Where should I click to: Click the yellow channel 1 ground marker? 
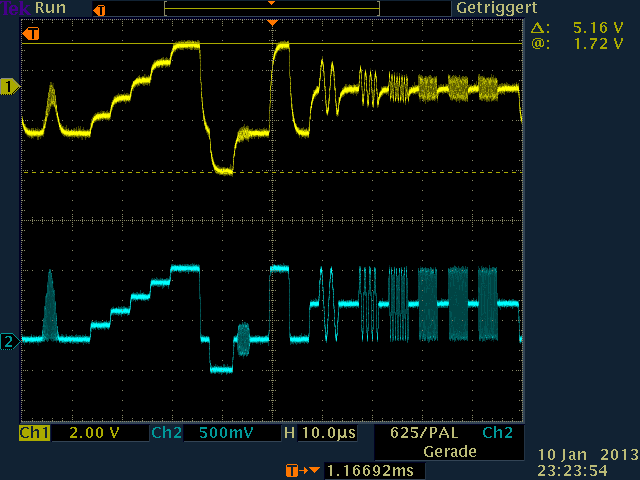(x=10, y=88)
